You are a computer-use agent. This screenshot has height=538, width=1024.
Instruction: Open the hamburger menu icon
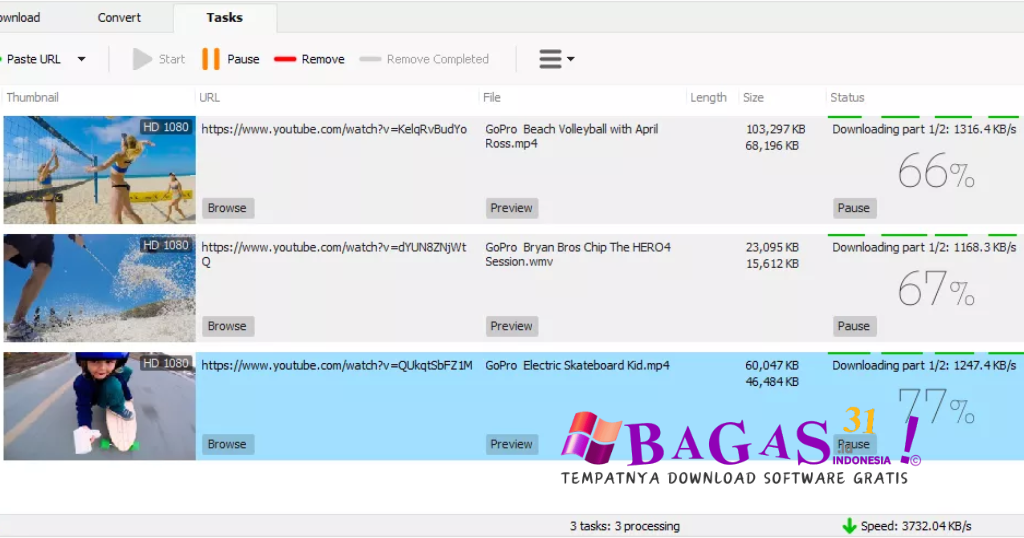coord(550,59)
